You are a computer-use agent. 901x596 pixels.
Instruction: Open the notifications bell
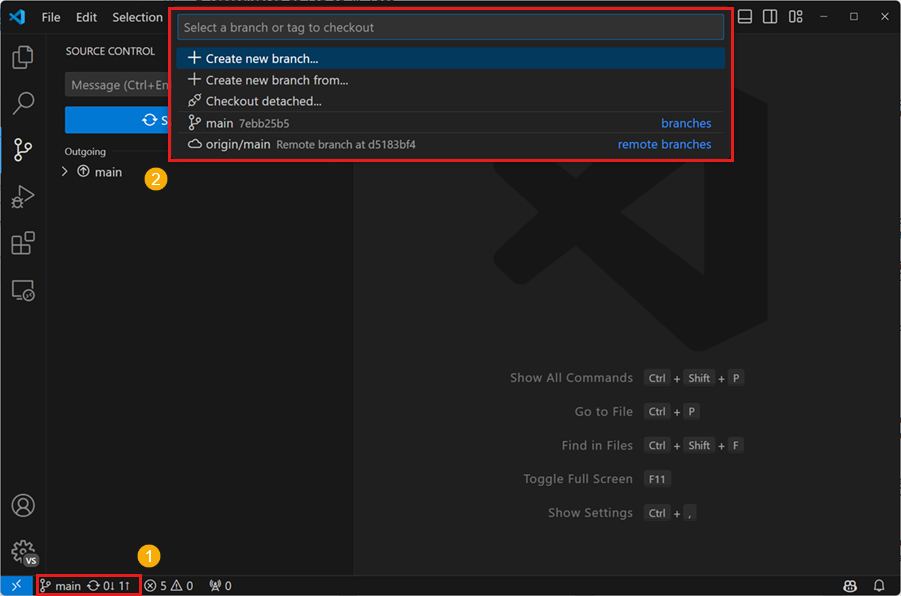pos(879,586)
